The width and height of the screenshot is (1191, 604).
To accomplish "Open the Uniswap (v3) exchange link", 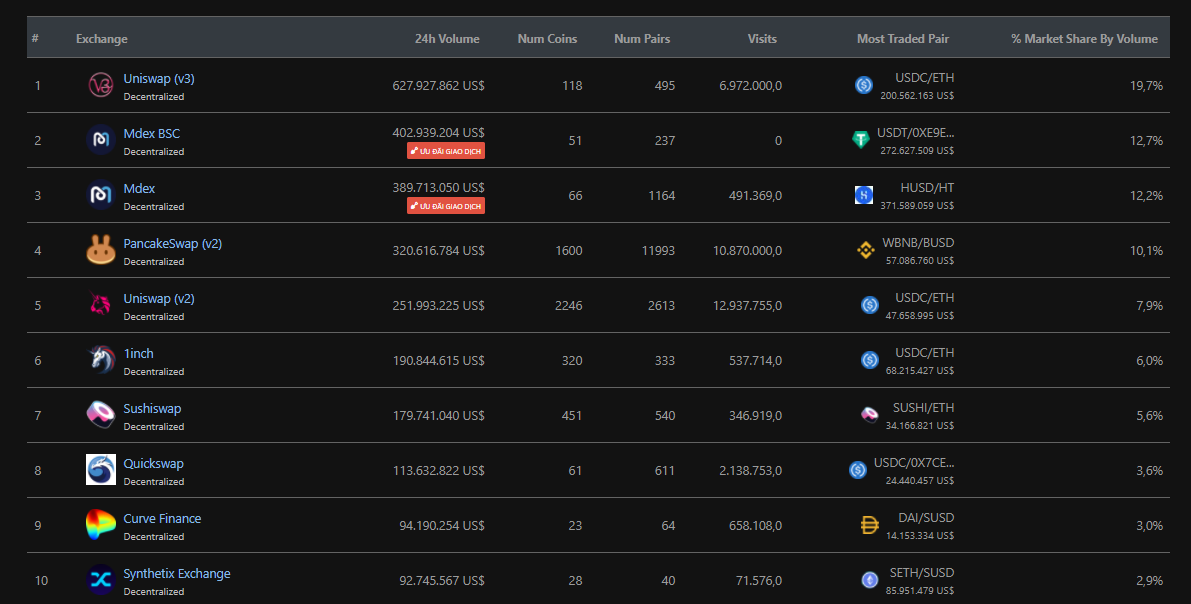I will (x=159, y=79).
